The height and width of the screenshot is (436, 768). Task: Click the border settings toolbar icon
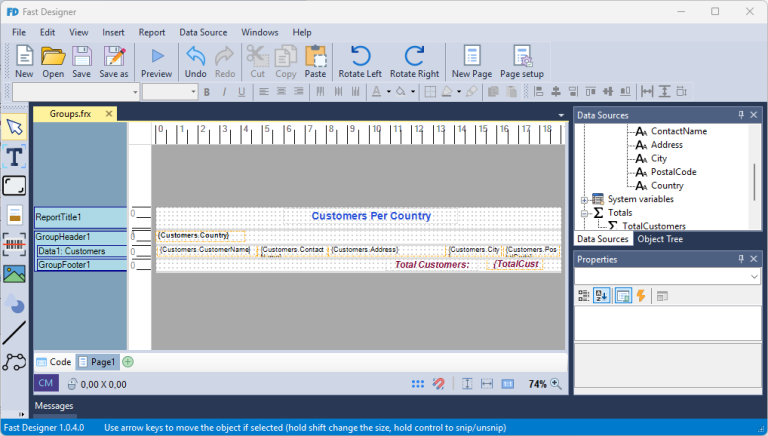[x=430, y=92]
